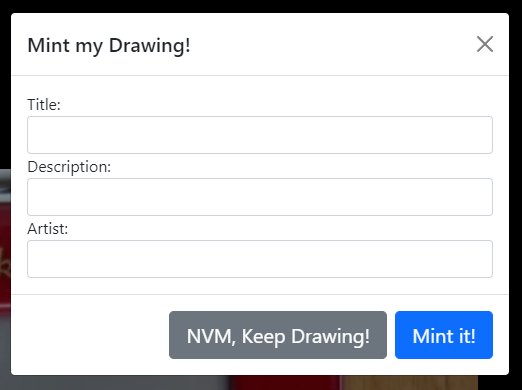Click the Title: field label
This screenshot has width=522, height=390.
tap(44, 105)
